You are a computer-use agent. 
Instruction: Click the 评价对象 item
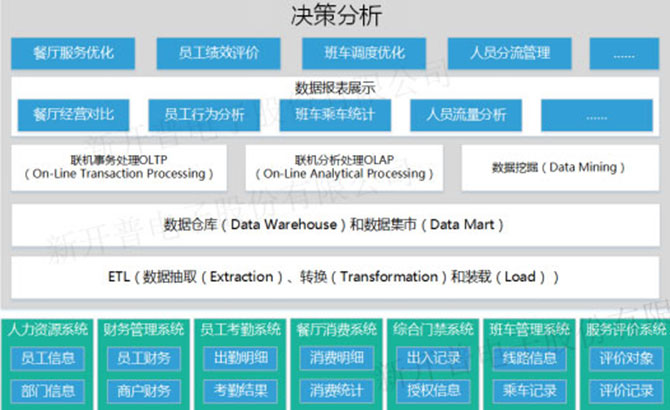pos(626,358)
